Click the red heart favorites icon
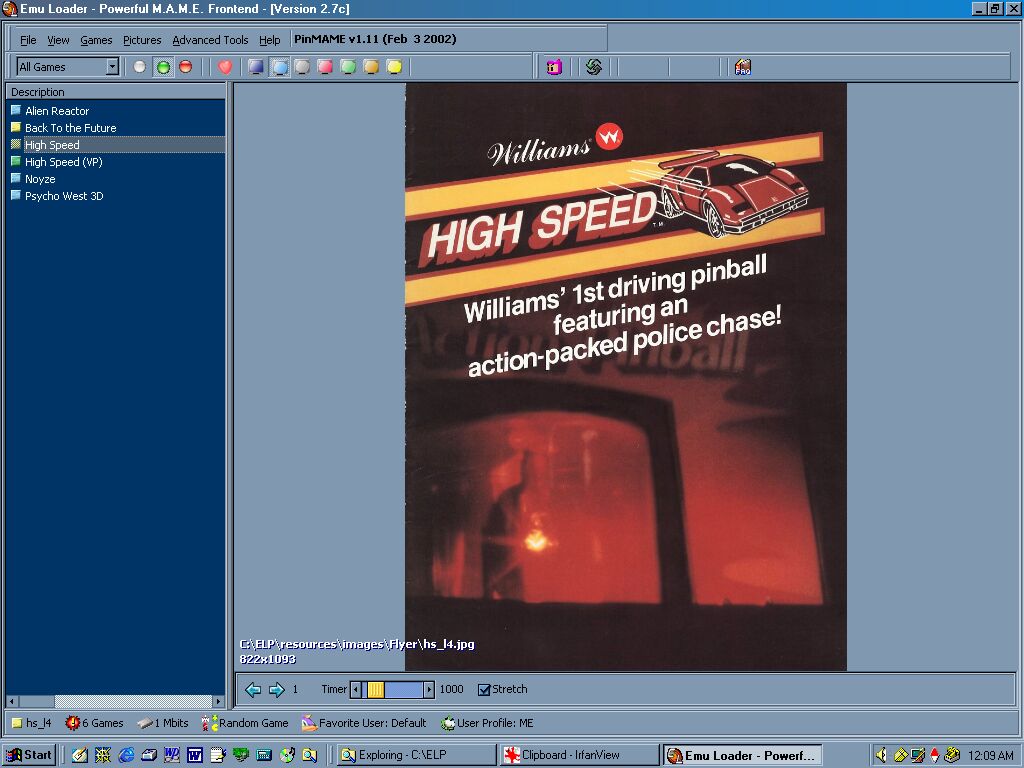This screenshot has width=1024, height=768. [225, 67]
